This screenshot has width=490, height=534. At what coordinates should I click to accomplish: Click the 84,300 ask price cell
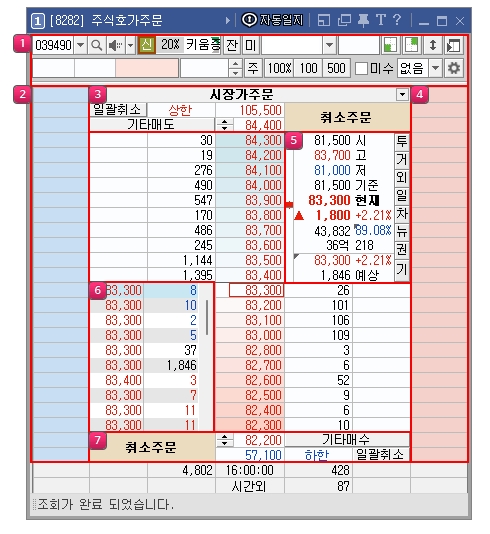pyautogui.click(x=250, y=140)
